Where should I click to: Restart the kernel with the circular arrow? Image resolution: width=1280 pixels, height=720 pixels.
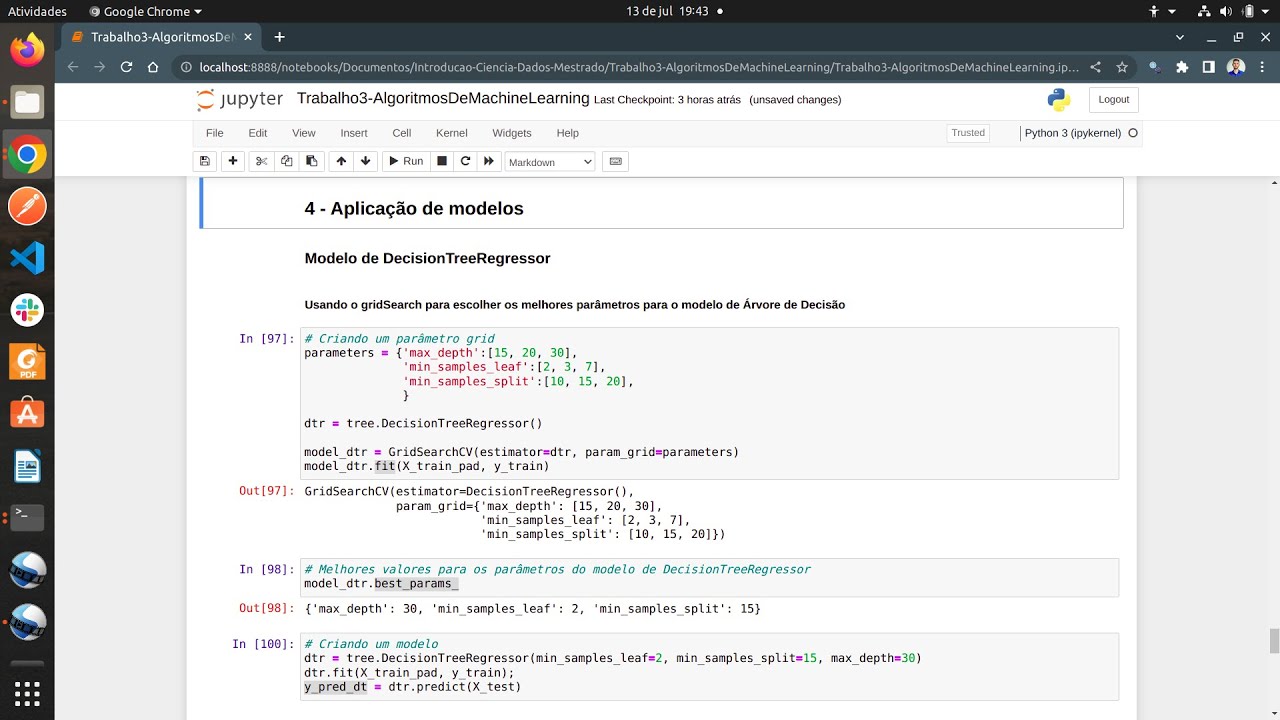tap(465, 161)
